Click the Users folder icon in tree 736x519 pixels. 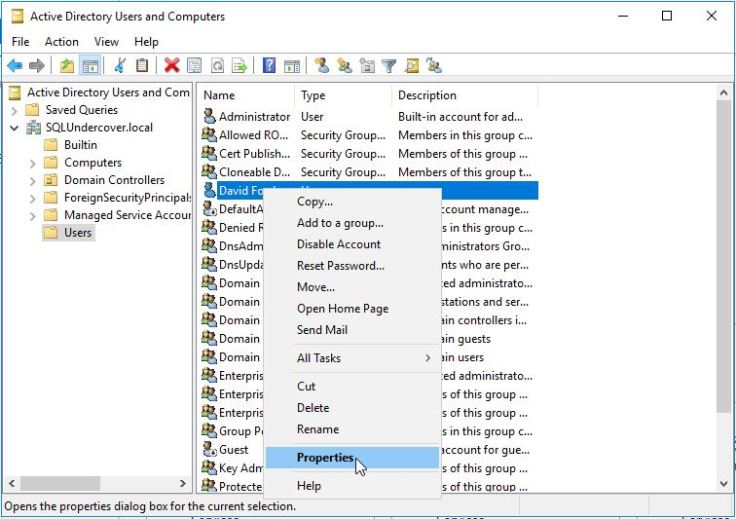pos(50,232)
